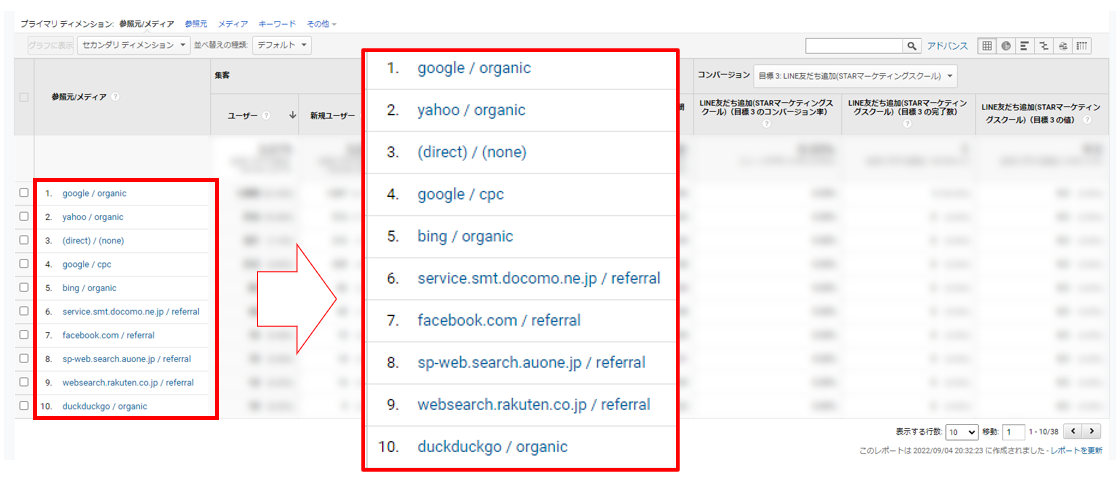
Task: Check the bing / organic row checkbox
Action: tap(23, 288)
